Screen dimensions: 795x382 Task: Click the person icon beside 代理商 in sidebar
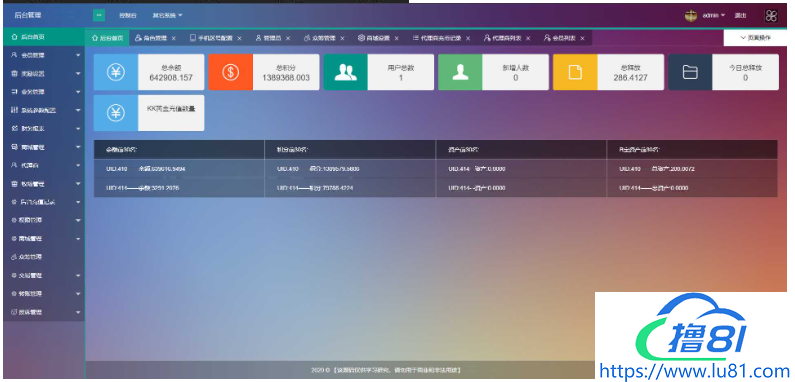point(14,165)
